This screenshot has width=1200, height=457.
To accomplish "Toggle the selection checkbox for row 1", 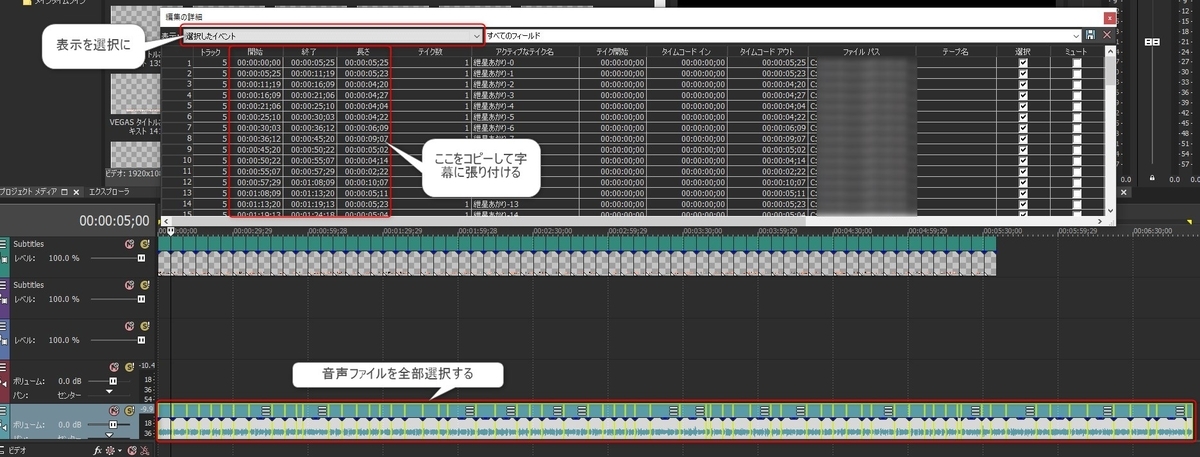I will click(1022, 62).
